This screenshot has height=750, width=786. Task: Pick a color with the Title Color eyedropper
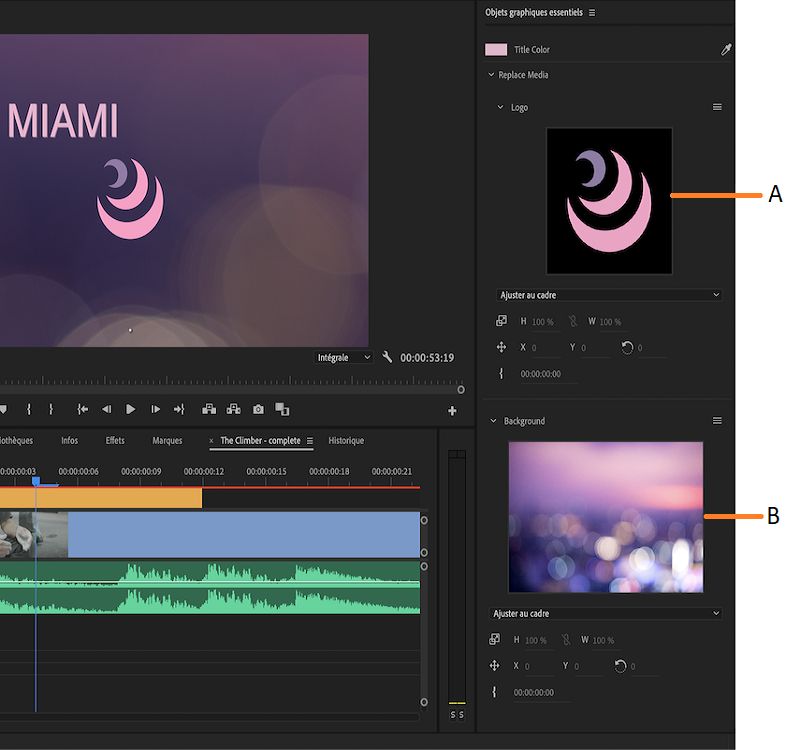coord(725,49)
